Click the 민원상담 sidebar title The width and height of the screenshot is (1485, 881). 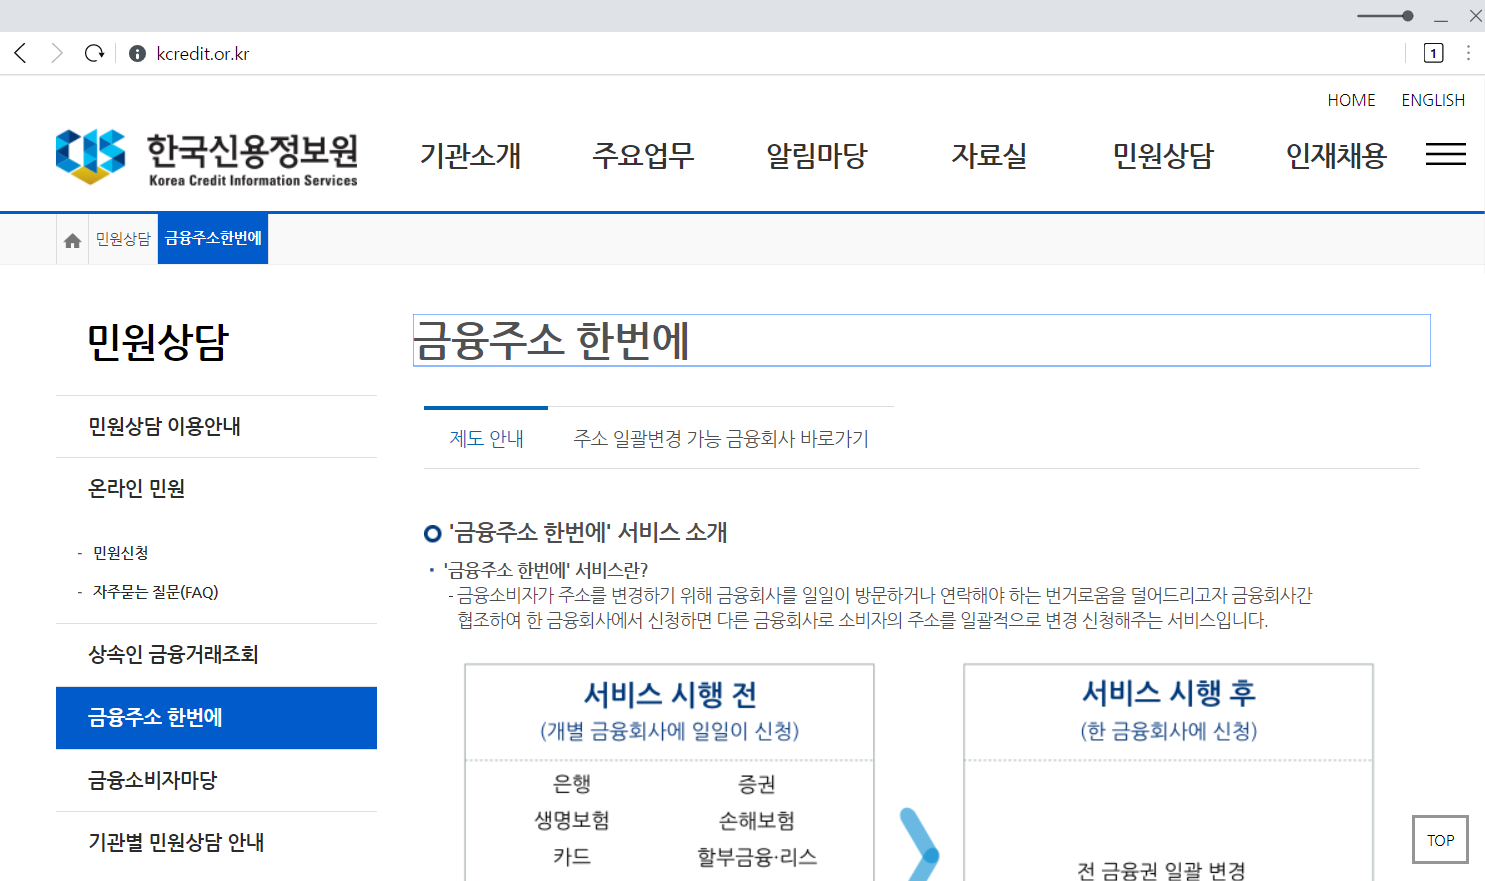click(158, 342)
